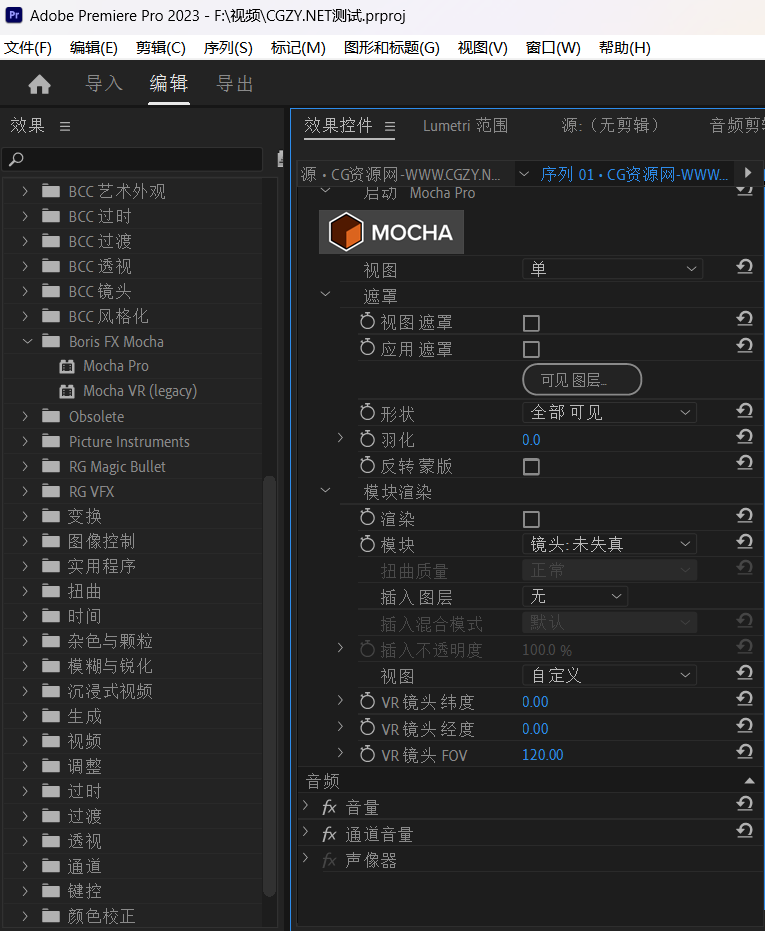Screen dimensions: 765x931
Task: Toggle the fx switch for 音量
Action: 329,808
